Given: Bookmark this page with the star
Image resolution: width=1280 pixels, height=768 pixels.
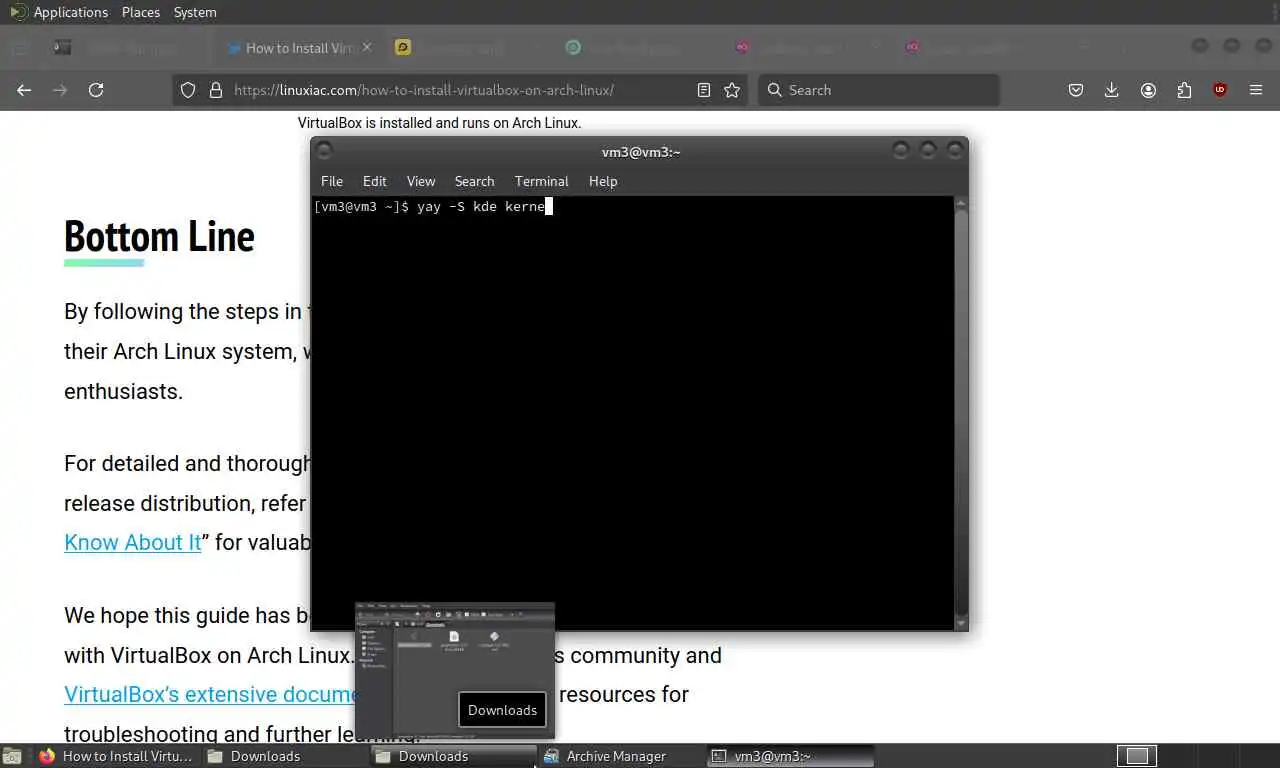Looking at the screenshot, I should [732, 90].
